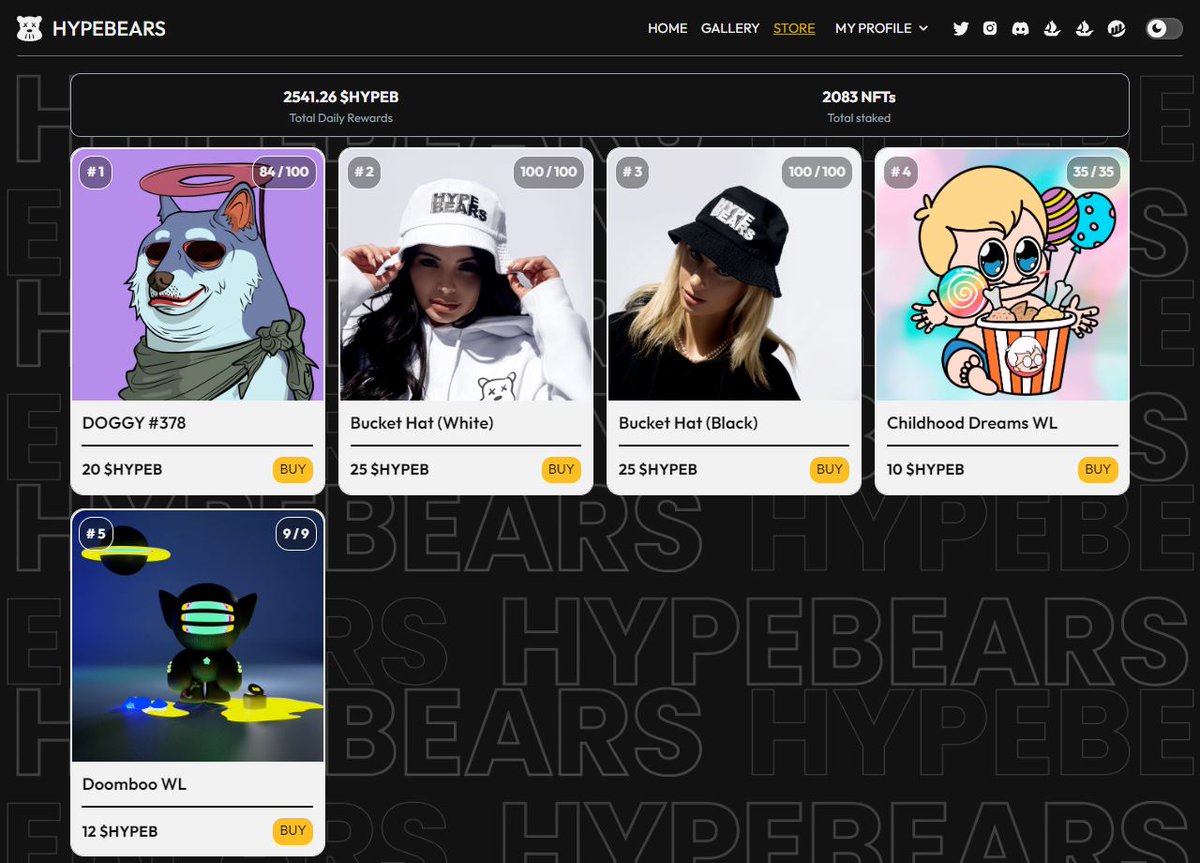
Task: Click the Bucket Hat (White) title
Action: tap(422, 423)
